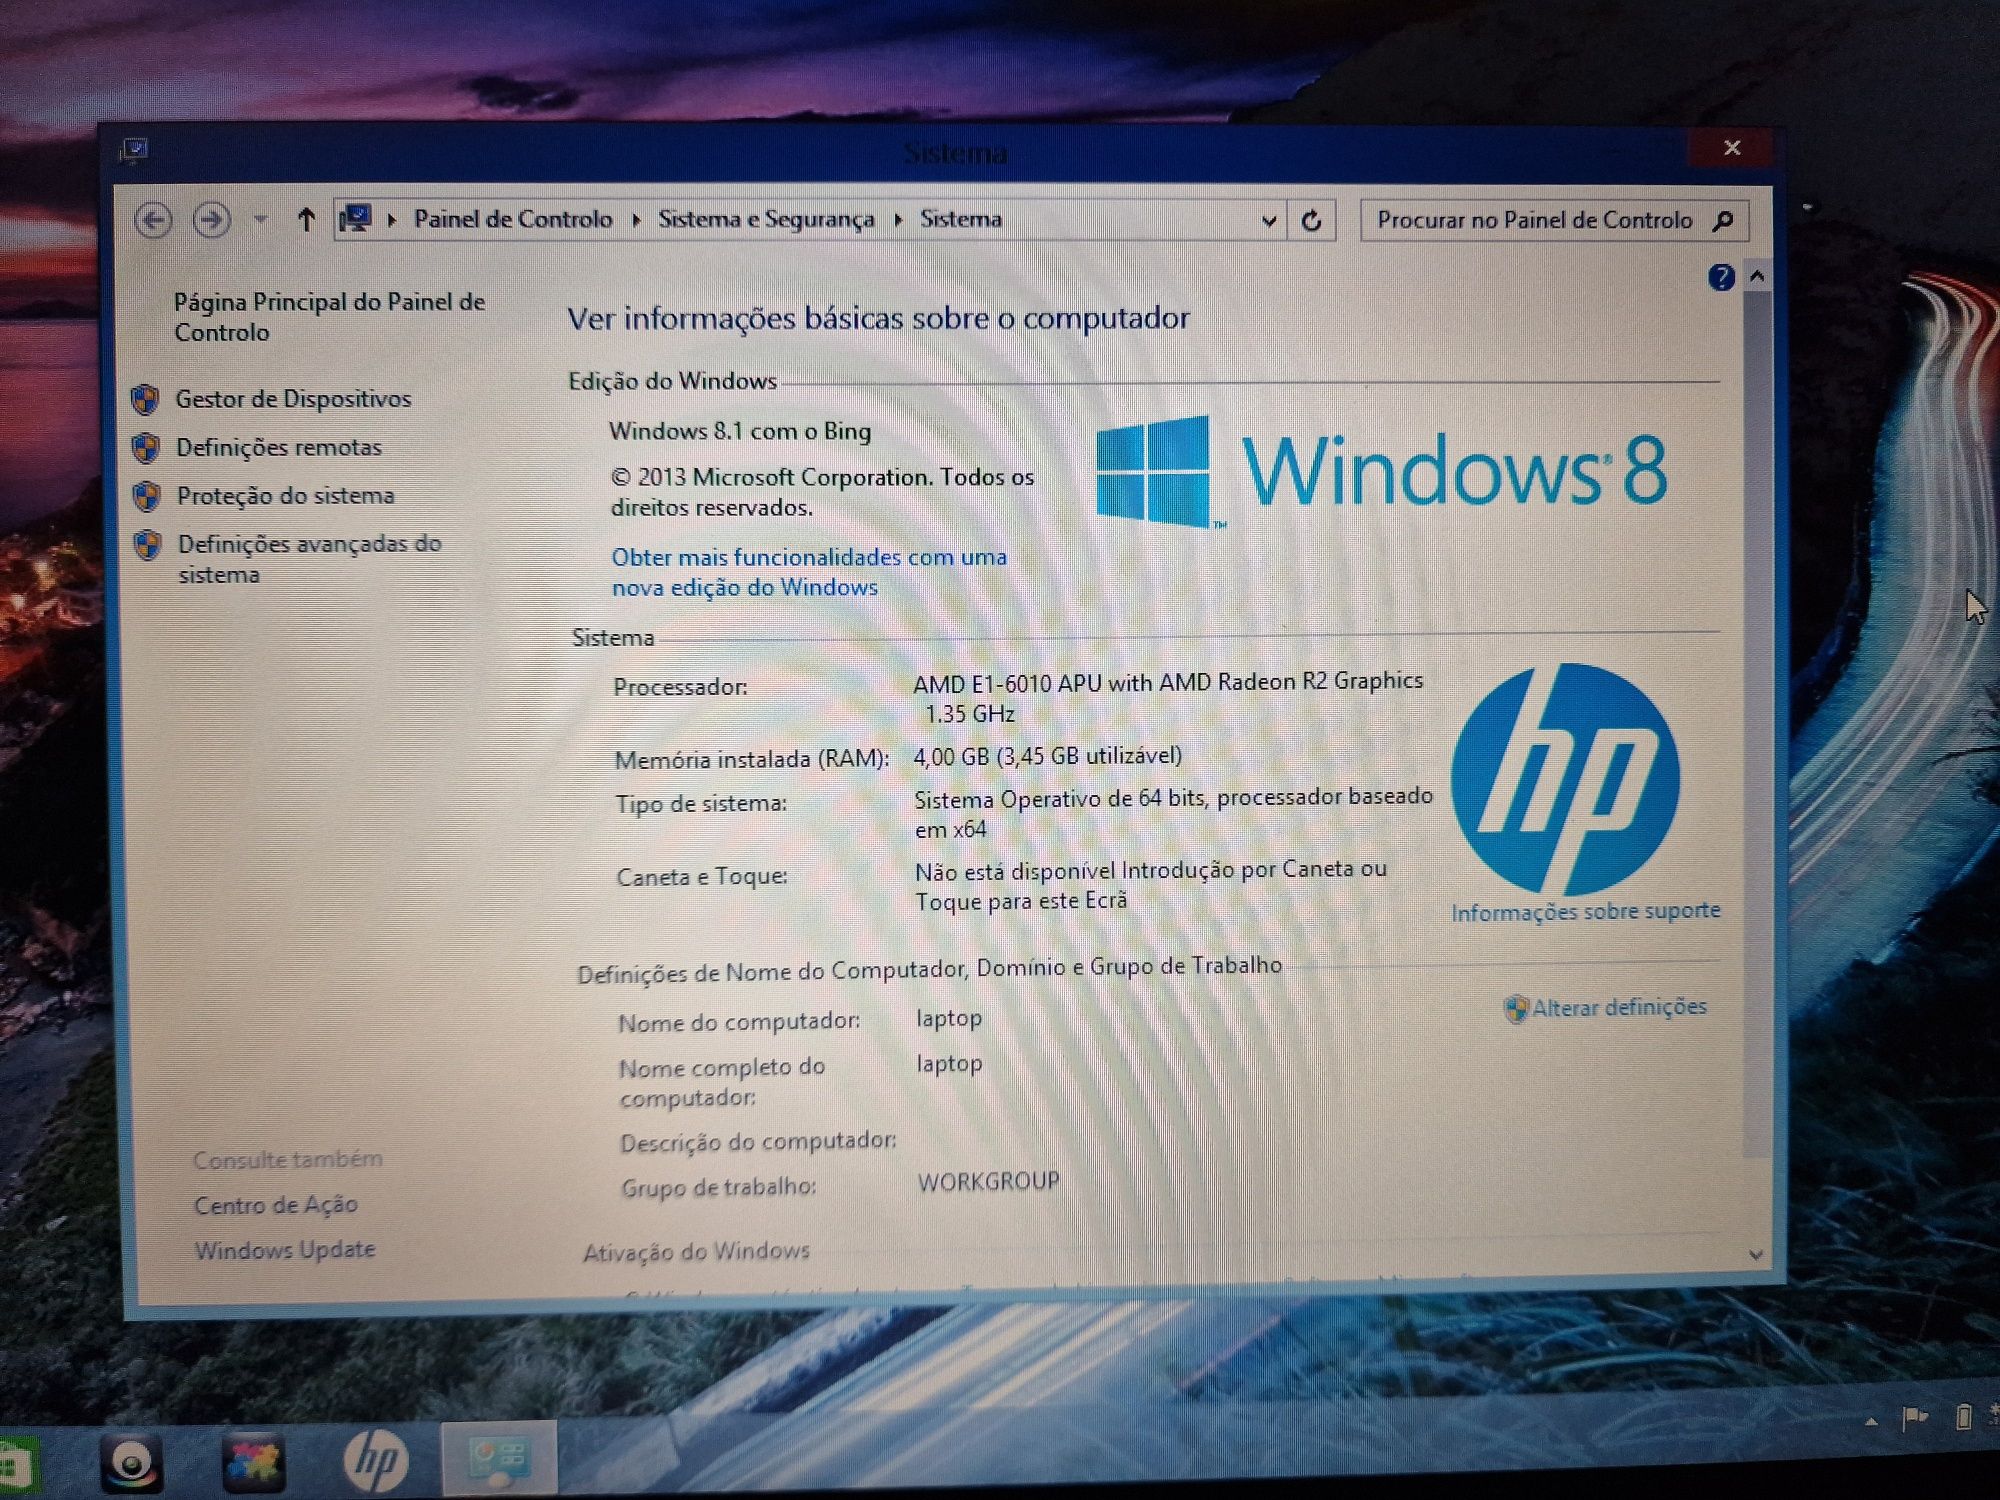Click the battery icon in tray
Image resolution: width=2000 pixels, height=1500 pixels.
(1963, 1417)
